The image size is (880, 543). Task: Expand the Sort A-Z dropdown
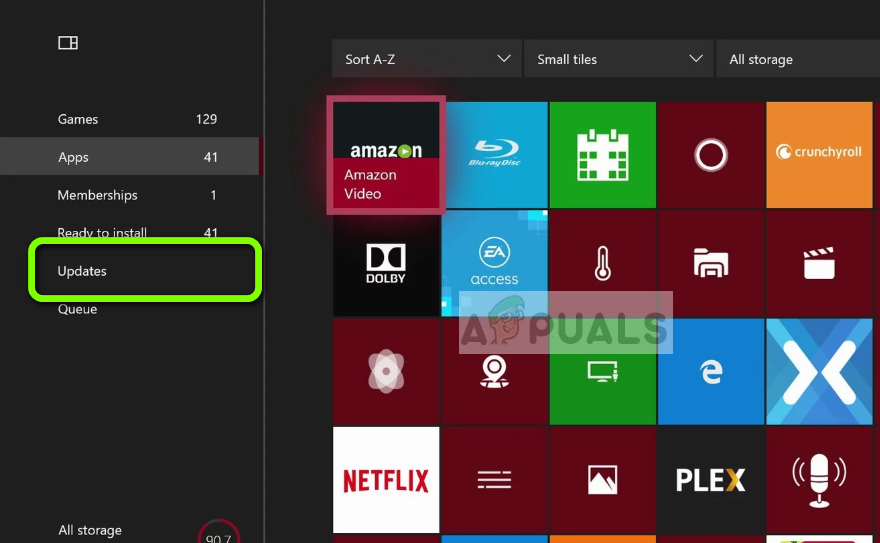click(427, 58)
